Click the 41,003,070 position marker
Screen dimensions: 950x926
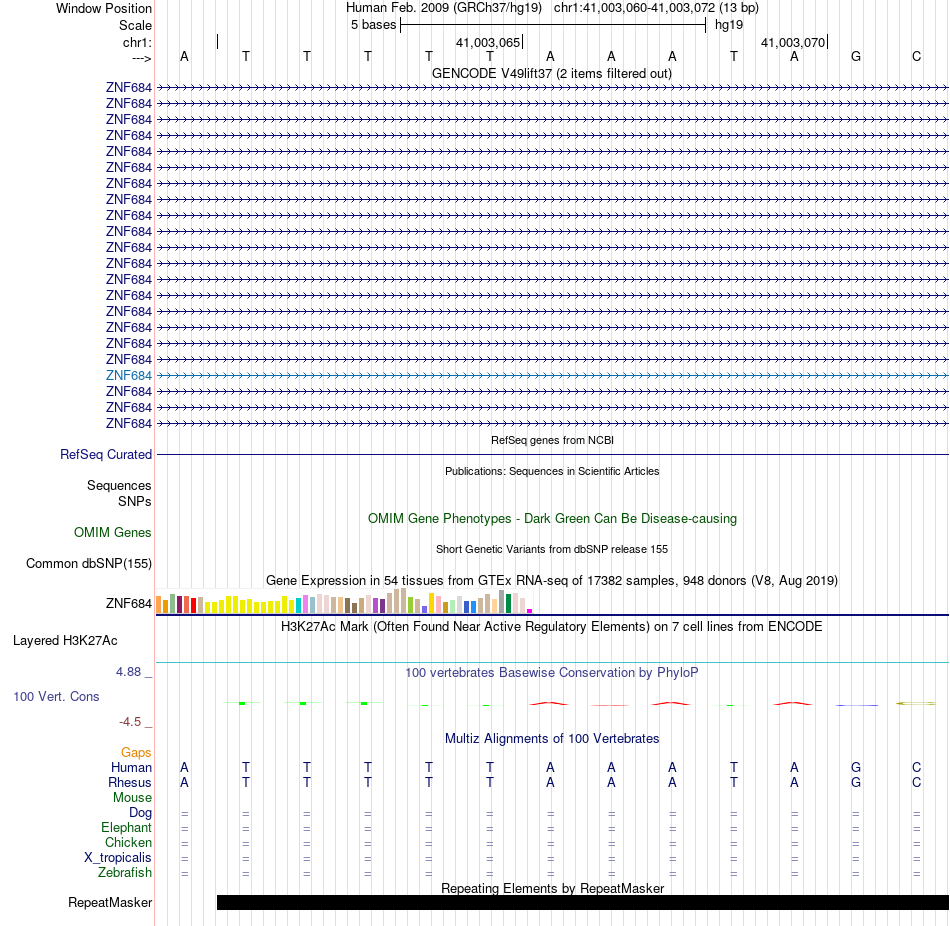[793, 42]
